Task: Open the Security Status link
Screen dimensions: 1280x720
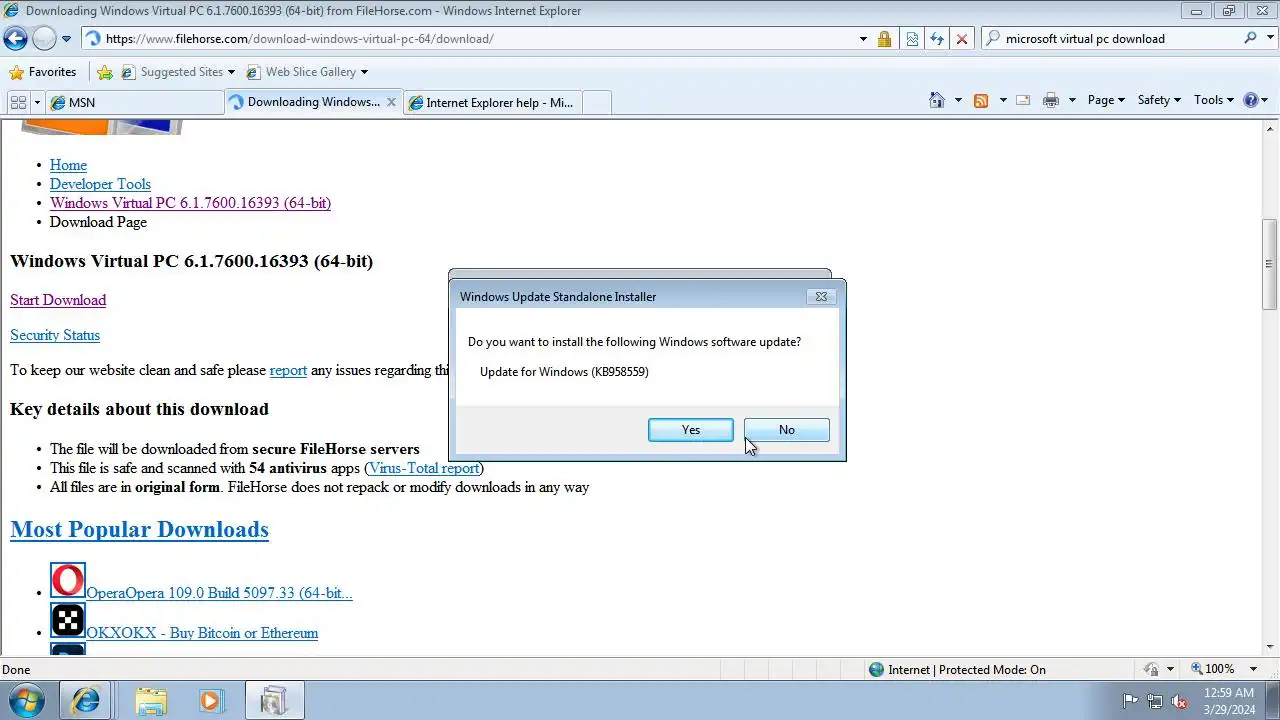Action: point(55,335)
